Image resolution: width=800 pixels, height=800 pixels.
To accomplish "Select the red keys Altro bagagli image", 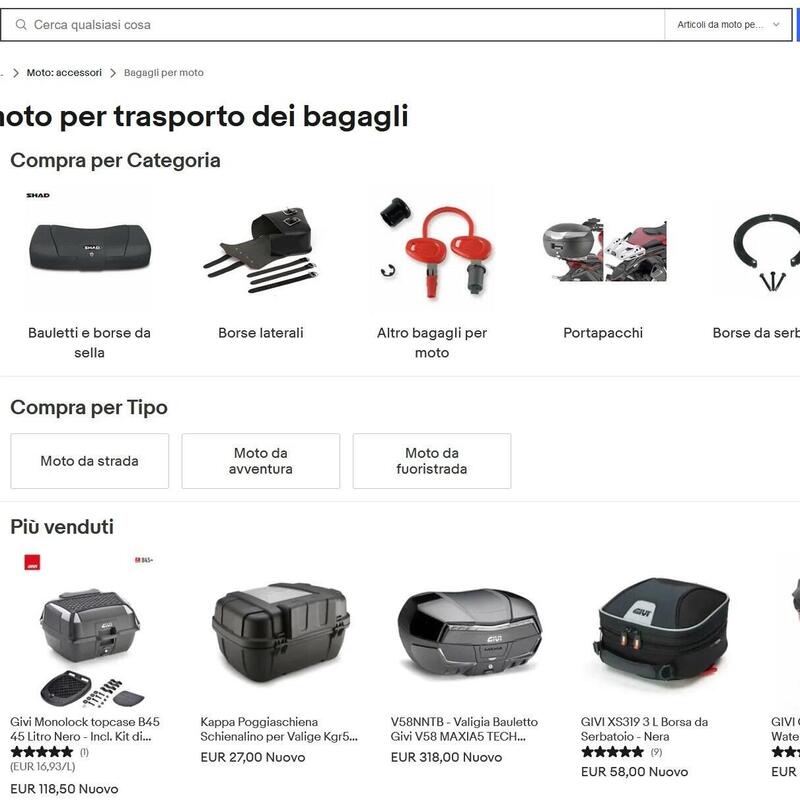I will point(432,248).
